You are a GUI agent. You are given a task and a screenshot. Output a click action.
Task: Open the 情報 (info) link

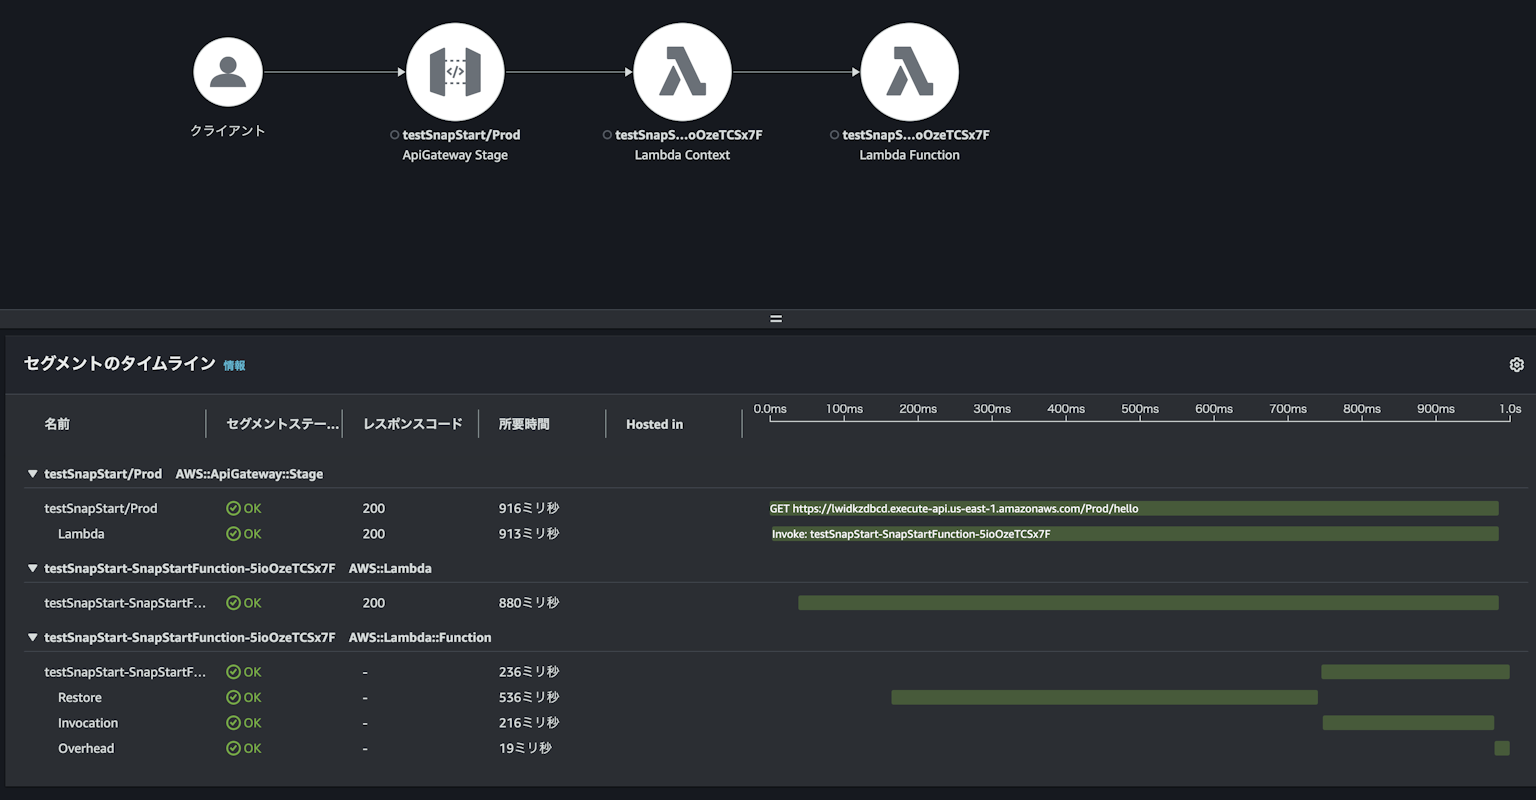click(235, 365)
